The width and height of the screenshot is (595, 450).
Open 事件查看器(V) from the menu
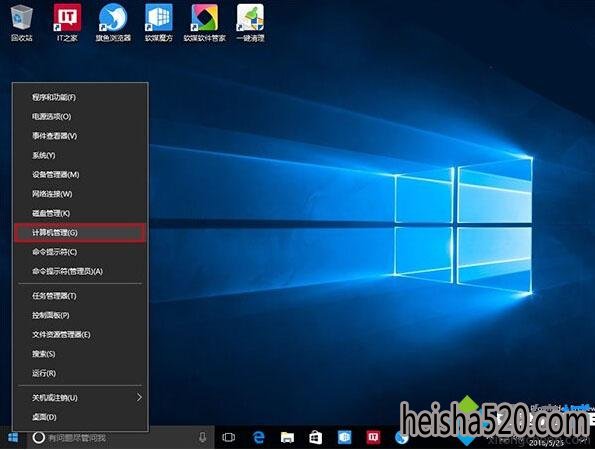coord(80,136)
